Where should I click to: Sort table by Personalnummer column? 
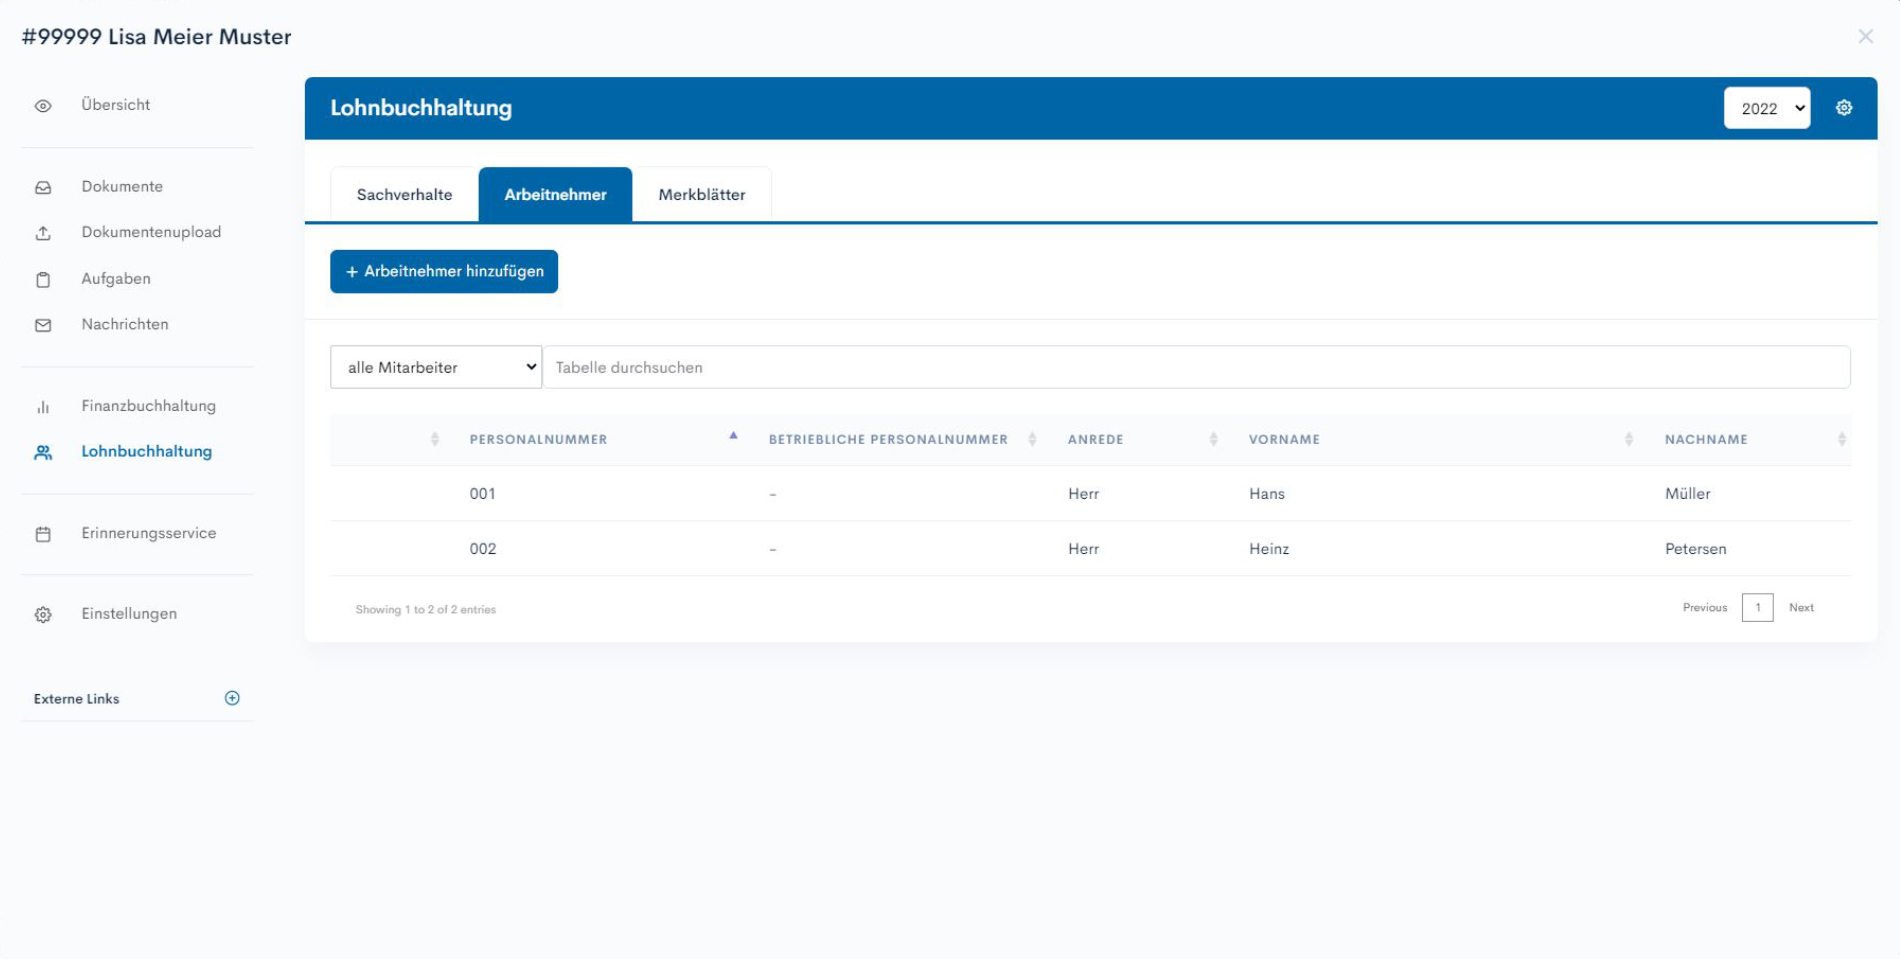pos(539,439)
